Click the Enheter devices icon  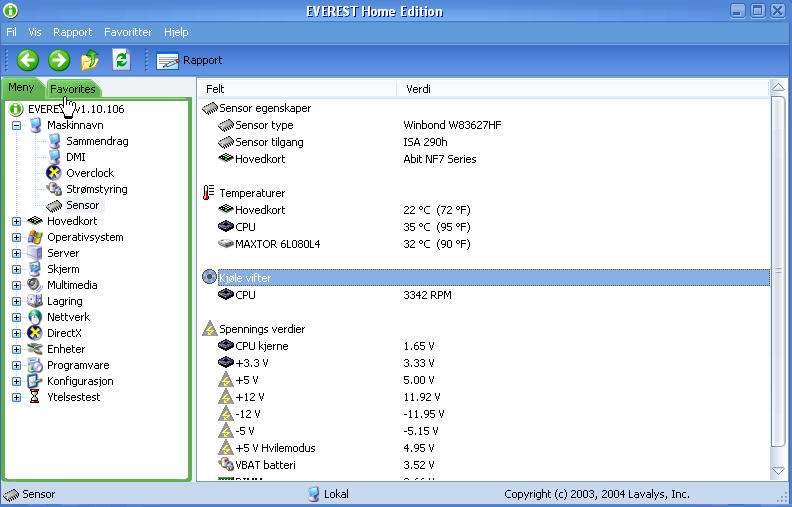(35, 348)
